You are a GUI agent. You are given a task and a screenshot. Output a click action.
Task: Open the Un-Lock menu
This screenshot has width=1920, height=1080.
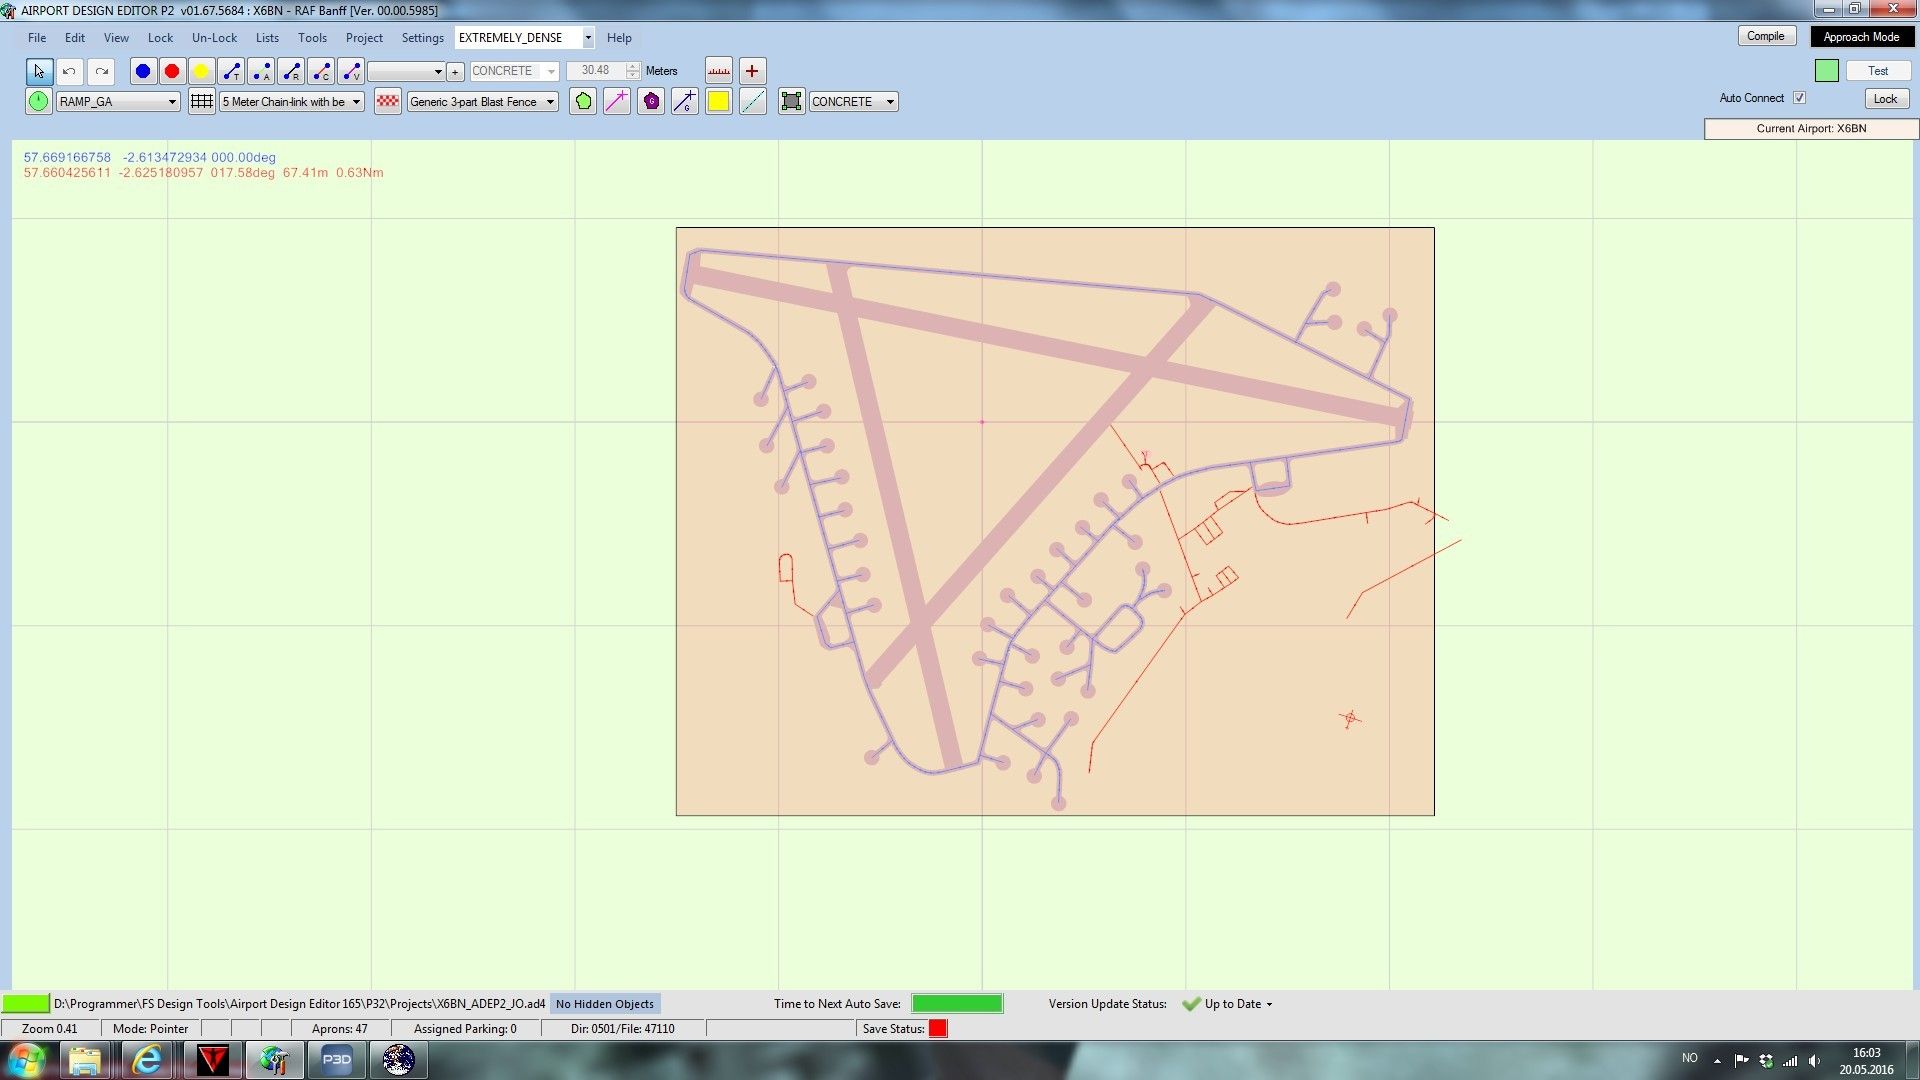[x=214, y=38]
